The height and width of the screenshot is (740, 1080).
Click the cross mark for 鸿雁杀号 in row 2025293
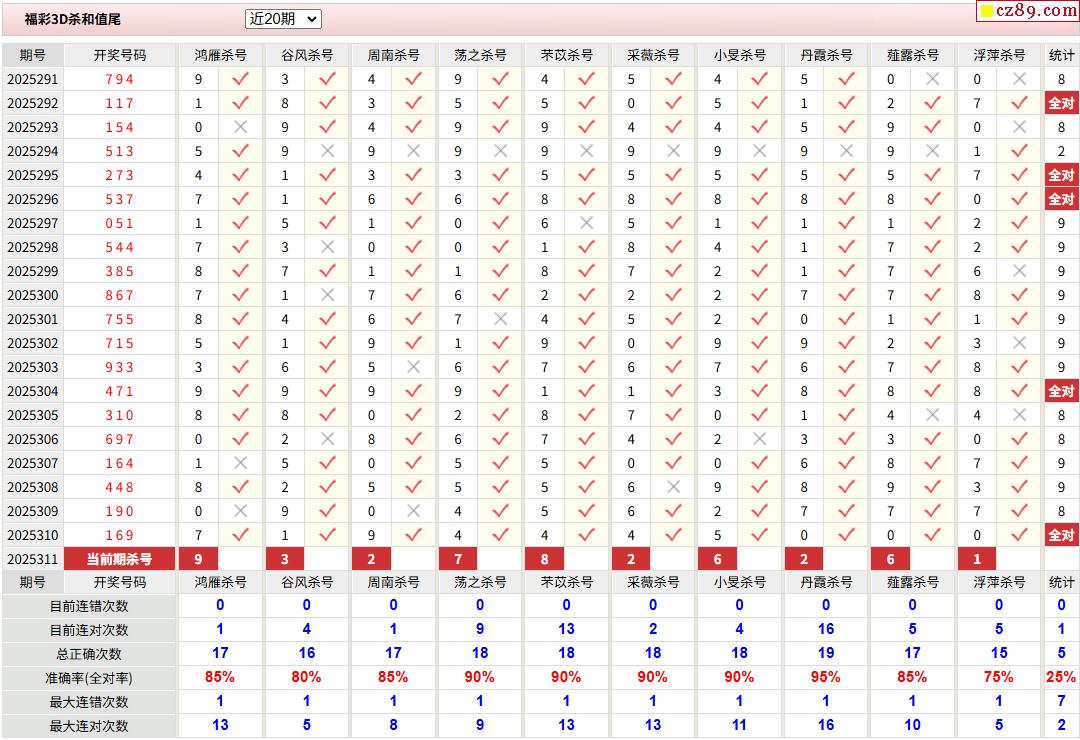[240, 127]
